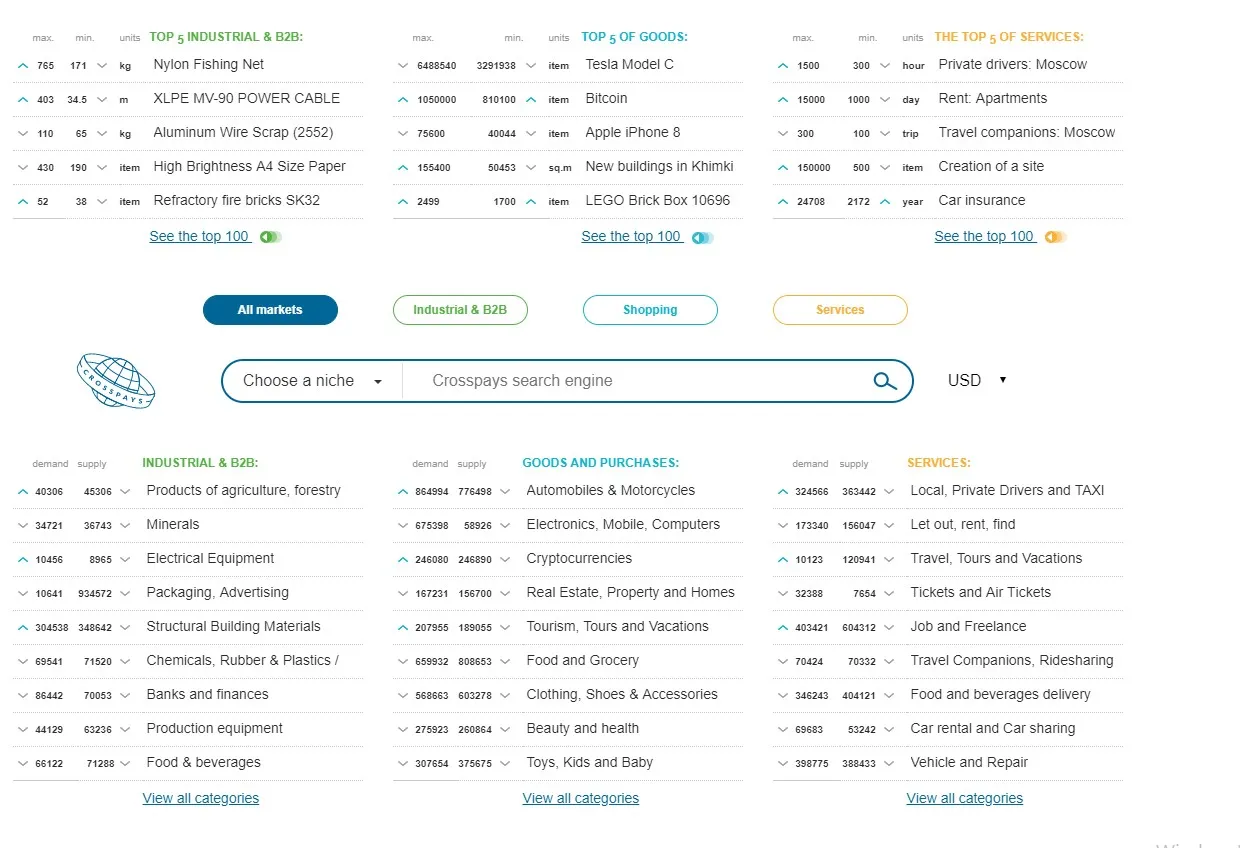This screenshot has width=1243, height=848.
Task: Expand supply chevron for Let out, rent, find
Action: coord(889,526)
